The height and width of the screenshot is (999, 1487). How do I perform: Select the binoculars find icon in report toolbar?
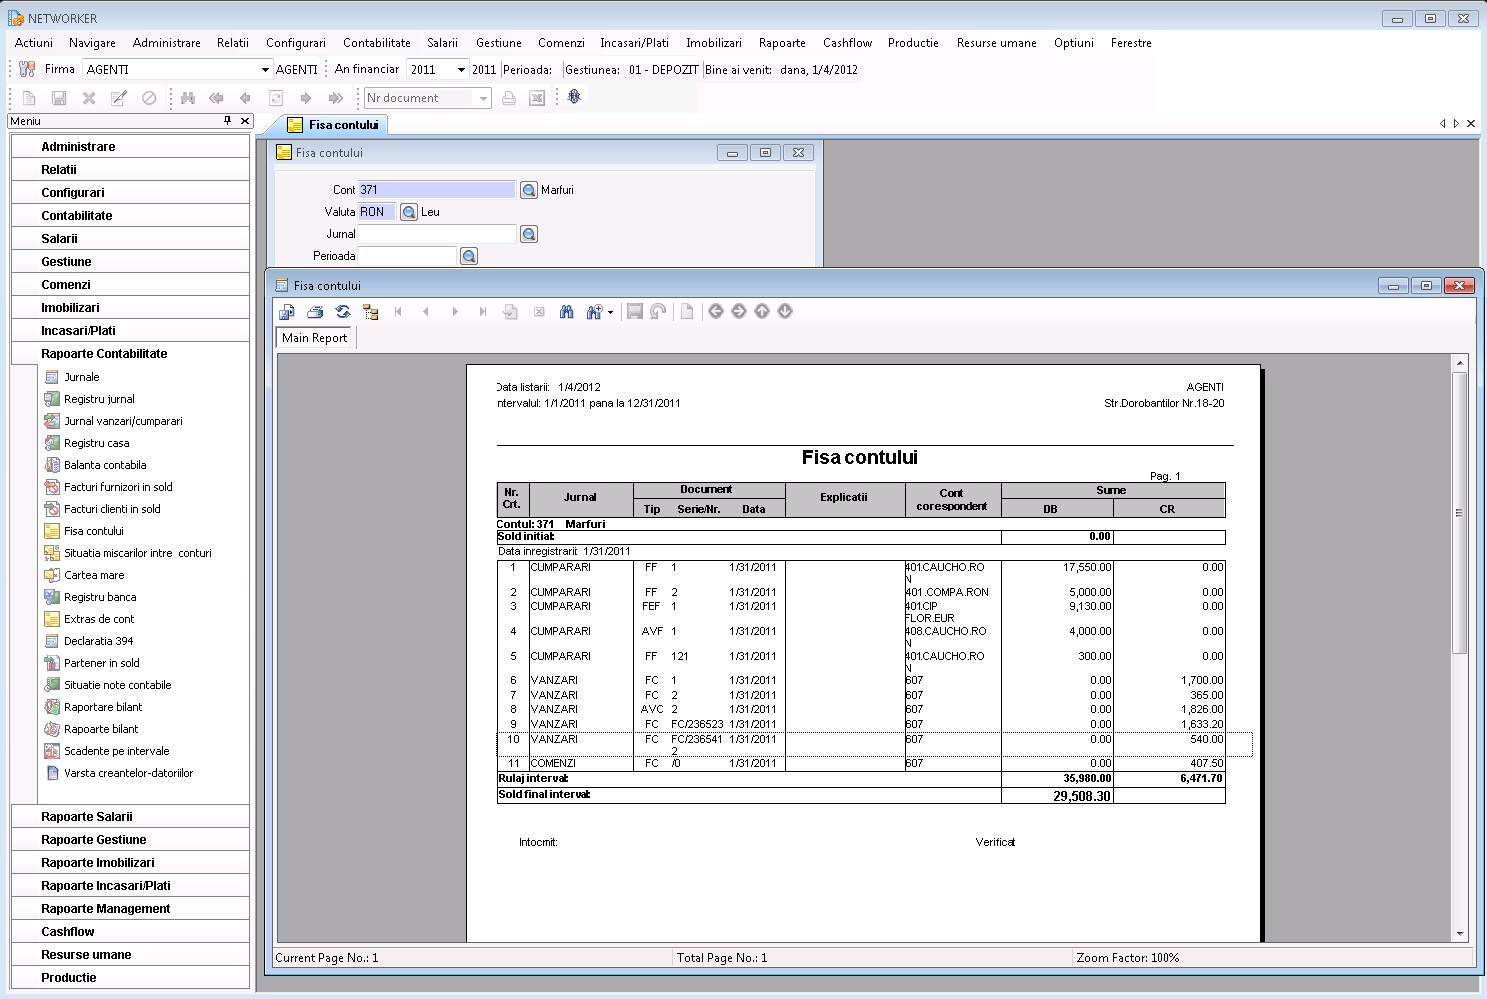click(567, 311)
